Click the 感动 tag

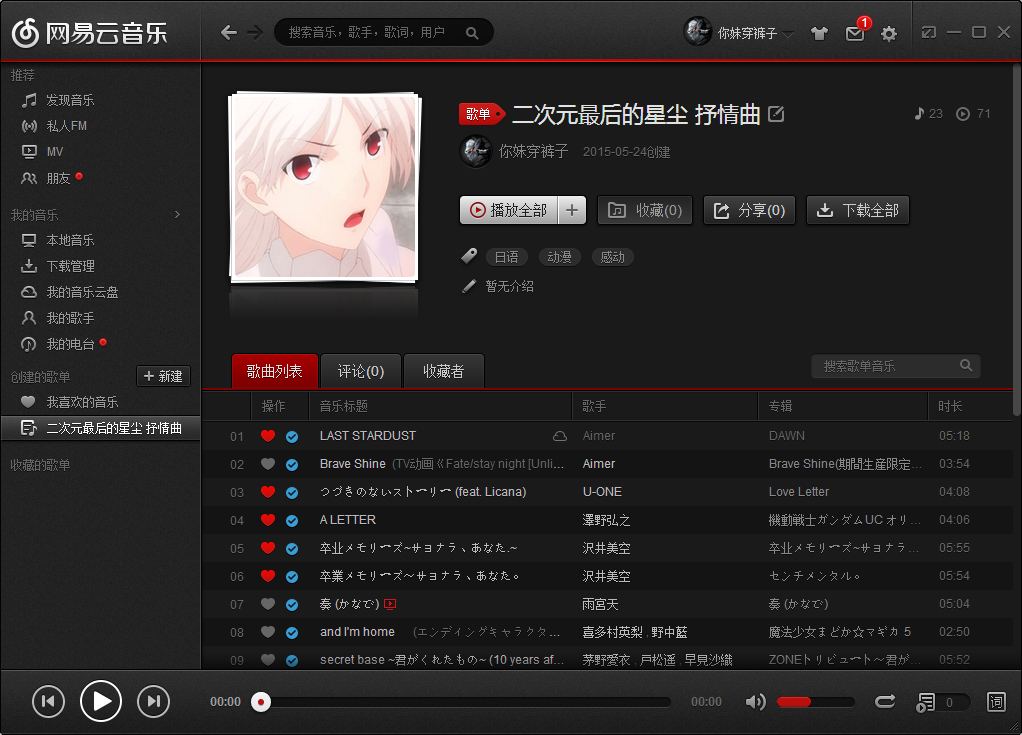pyautogui.click(x=613, y=257)
